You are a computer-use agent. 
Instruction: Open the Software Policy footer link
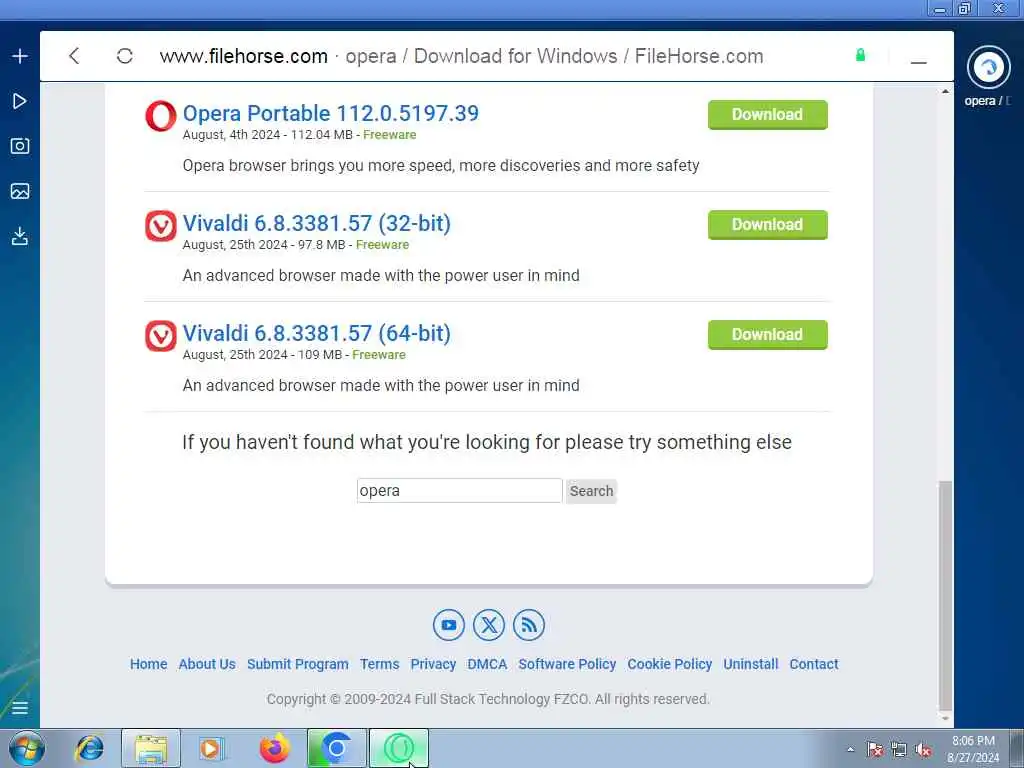(567, 664)
